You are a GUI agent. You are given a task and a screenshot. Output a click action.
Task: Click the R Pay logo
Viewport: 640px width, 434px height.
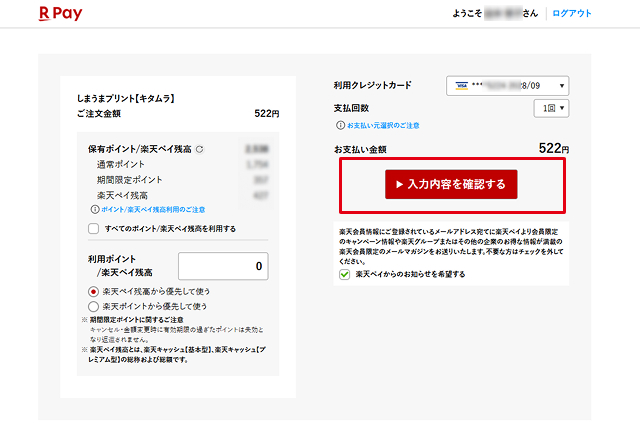coord(60,13)
